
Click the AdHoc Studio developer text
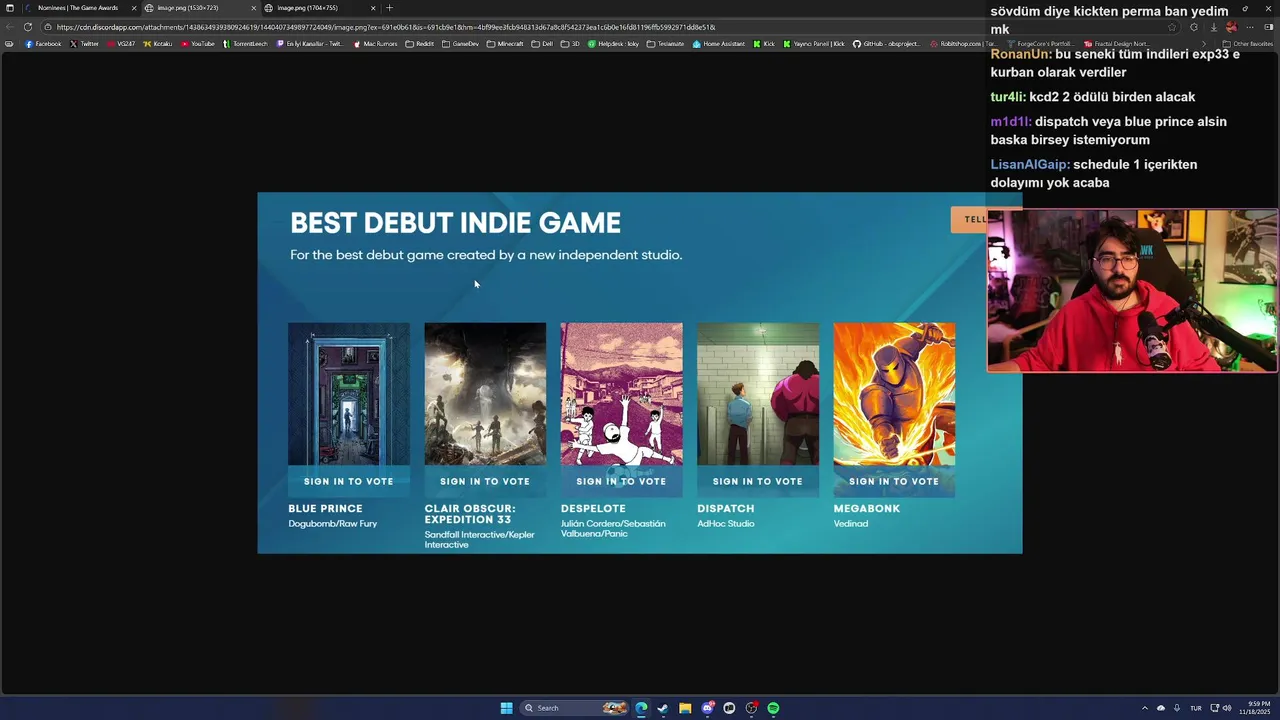tap(726, 524)
